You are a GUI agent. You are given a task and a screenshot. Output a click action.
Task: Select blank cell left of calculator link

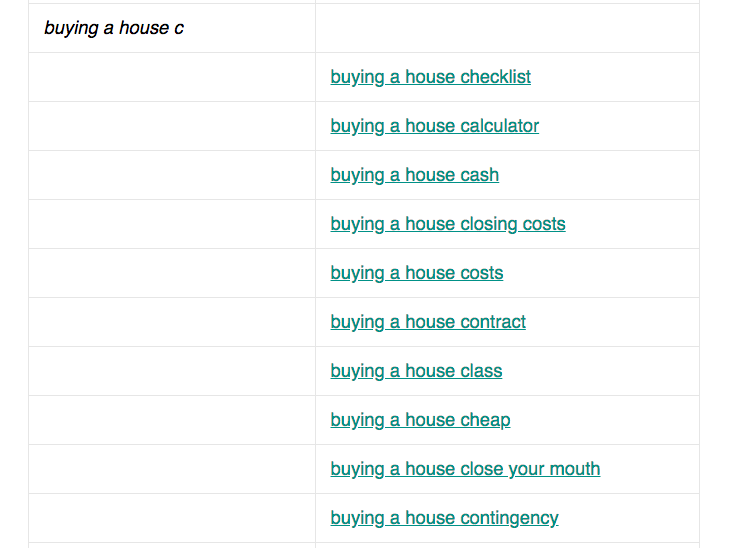[172, 126]
